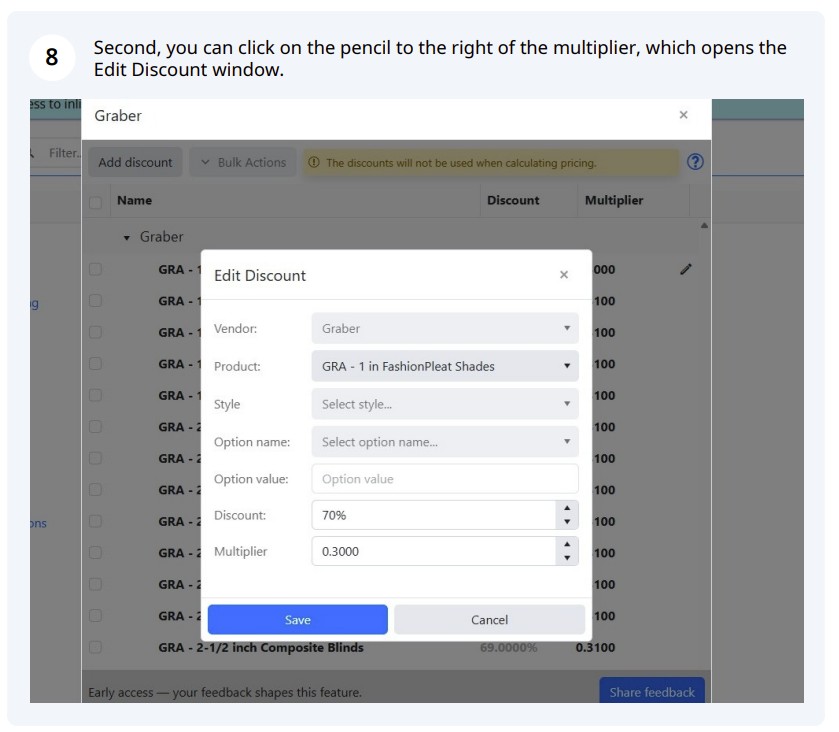The image size is (839, 732).
Task: Expand the Bulk Actions dropdown
Action: point(243,162)
